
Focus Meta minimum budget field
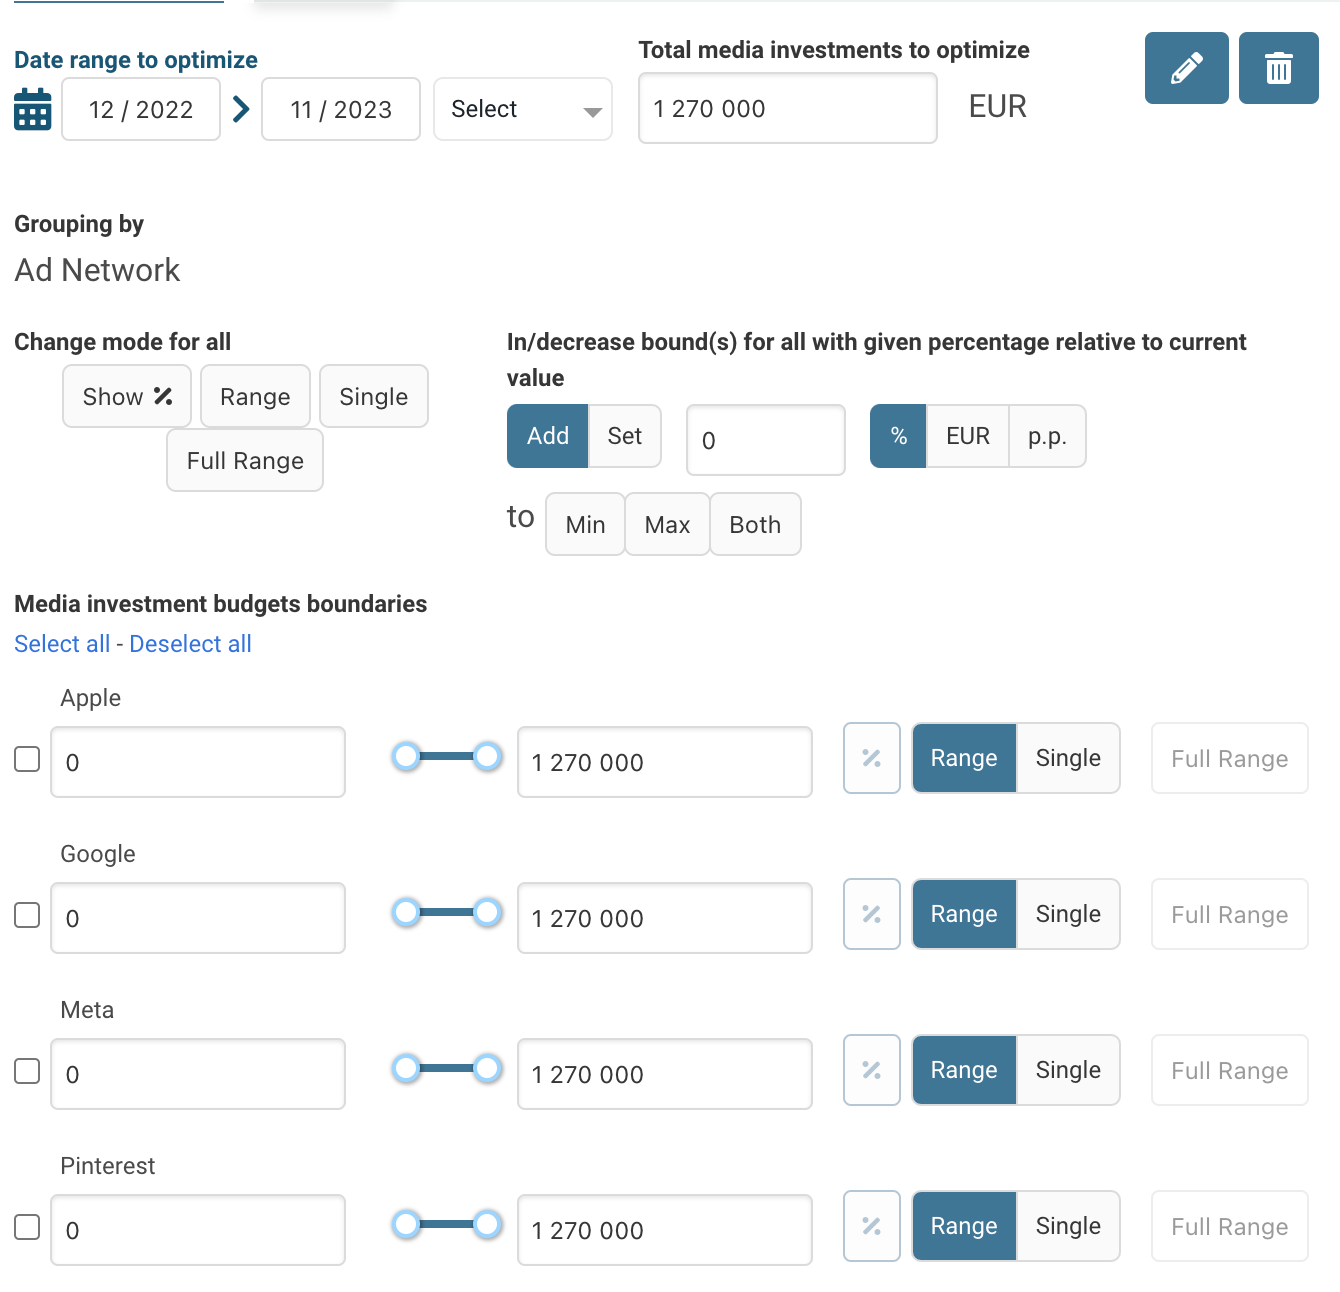(198, 1074)
